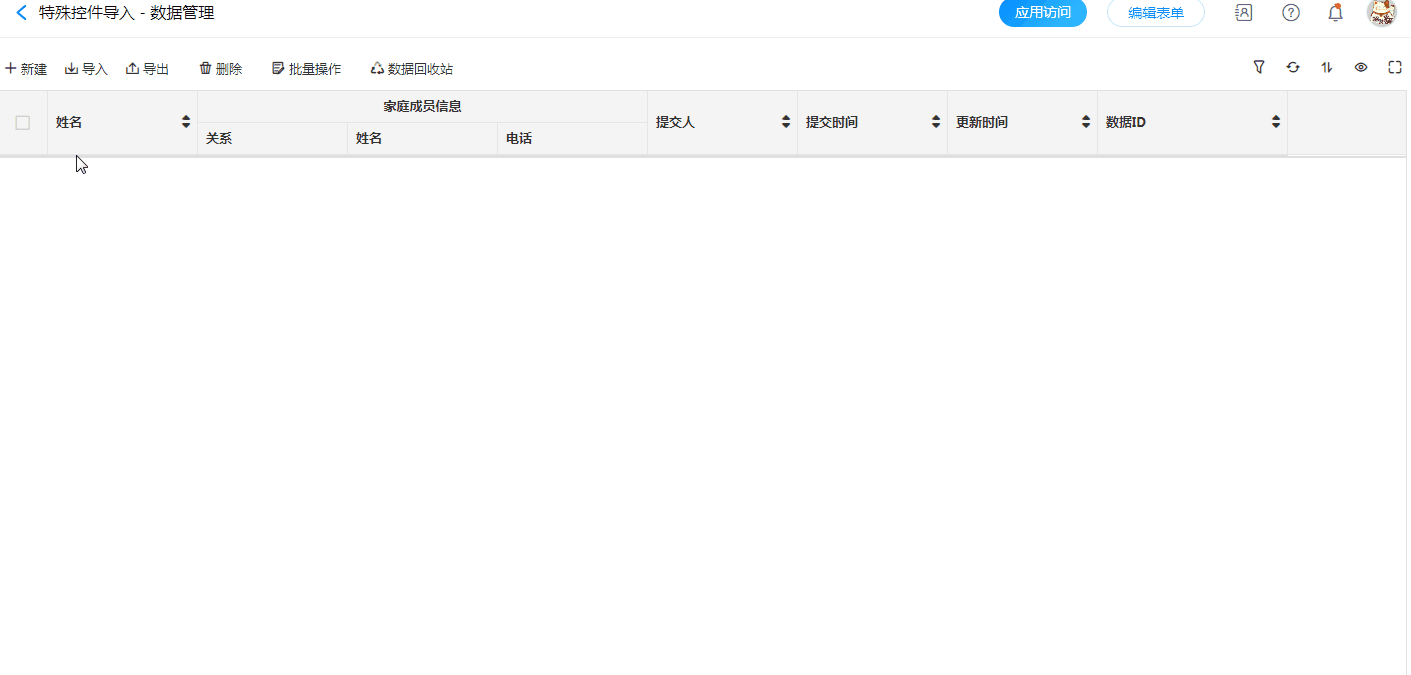This screenshot has height=675, width=1411.
Task: Toggle the eye icon for field visibility
Action: point(1361,67)
